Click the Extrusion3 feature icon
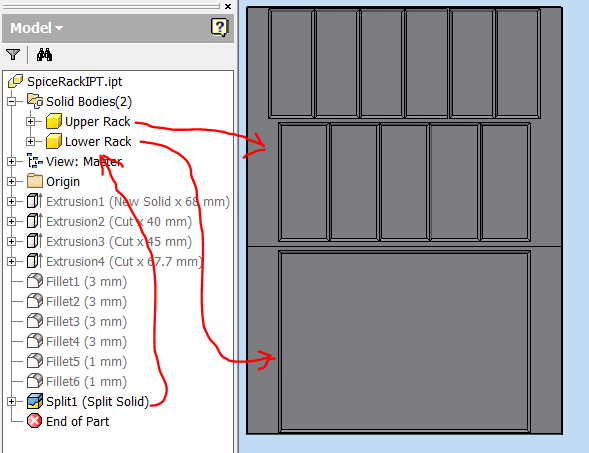Viewport: 589px width, 453px height. [35, 241]
